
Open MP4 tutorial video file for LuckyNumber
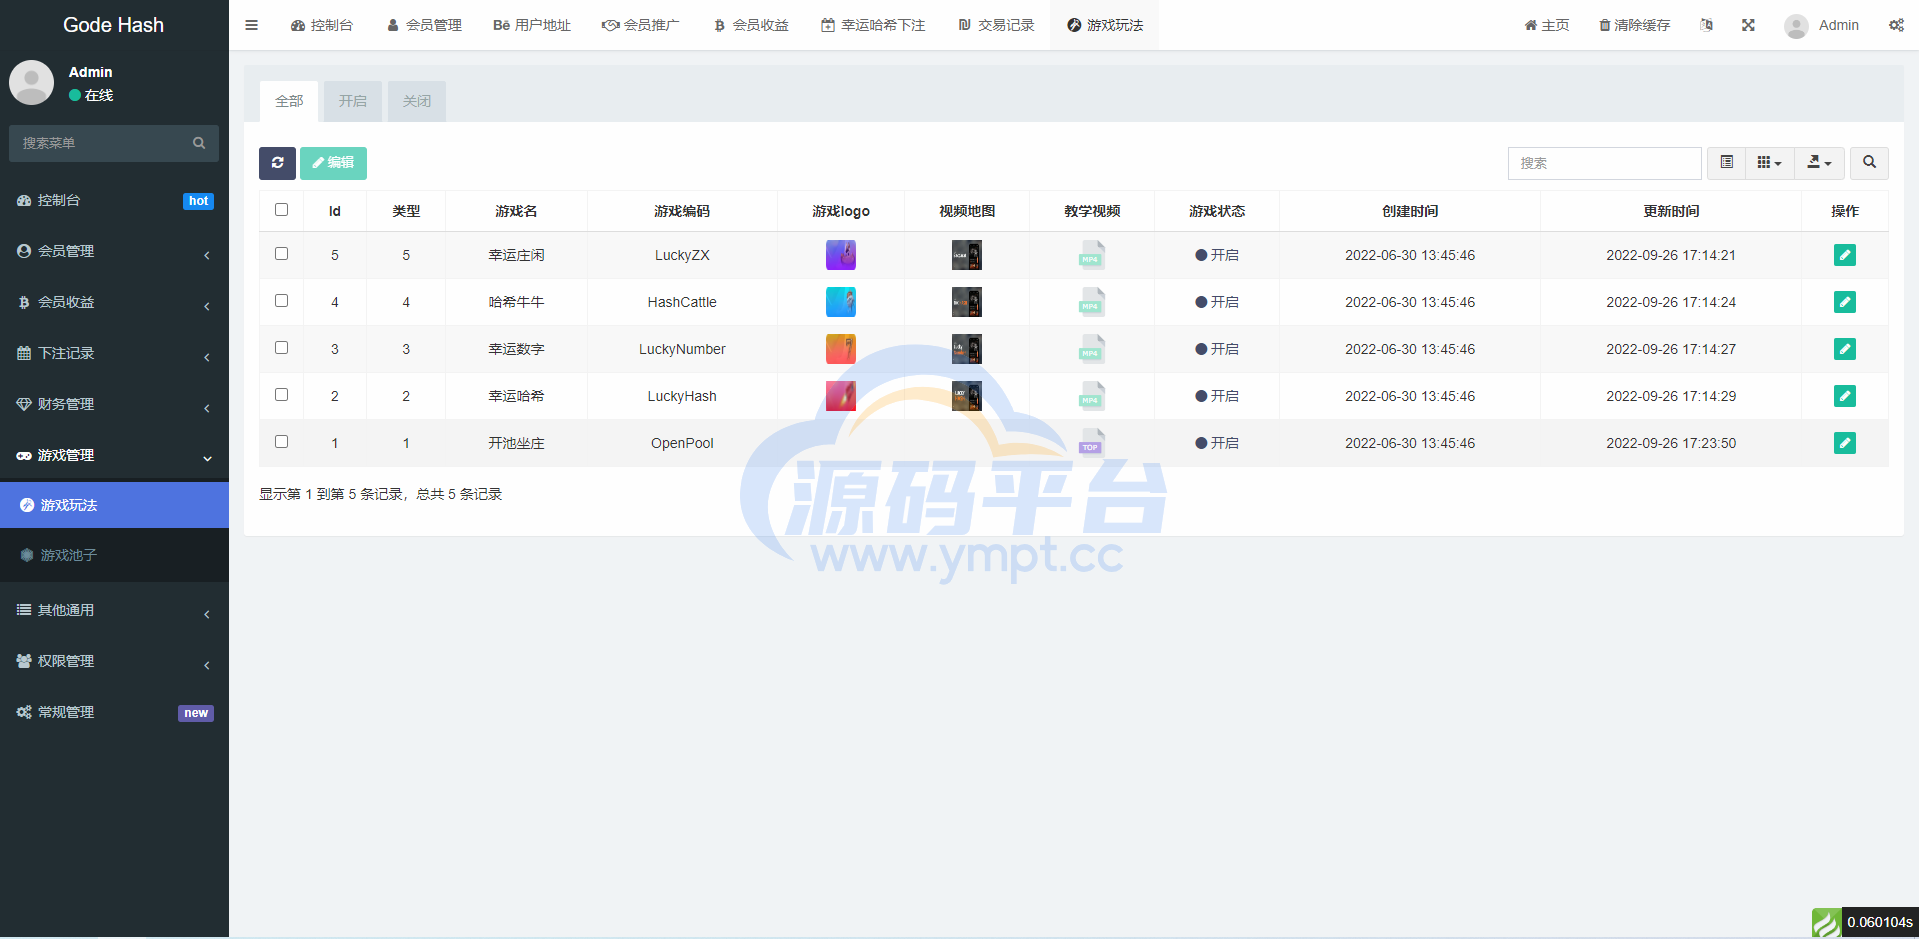[1092, 349]
